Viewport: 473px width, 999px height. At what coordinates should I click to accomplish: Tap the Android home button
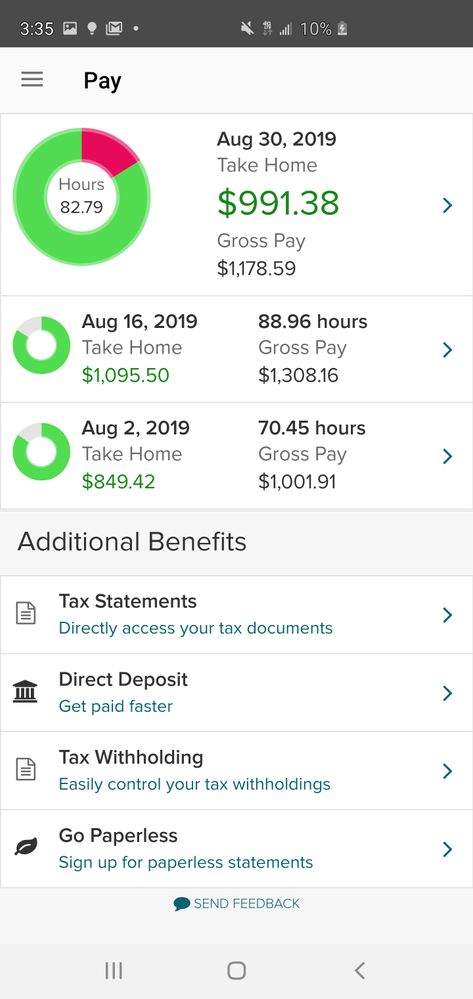236,970
